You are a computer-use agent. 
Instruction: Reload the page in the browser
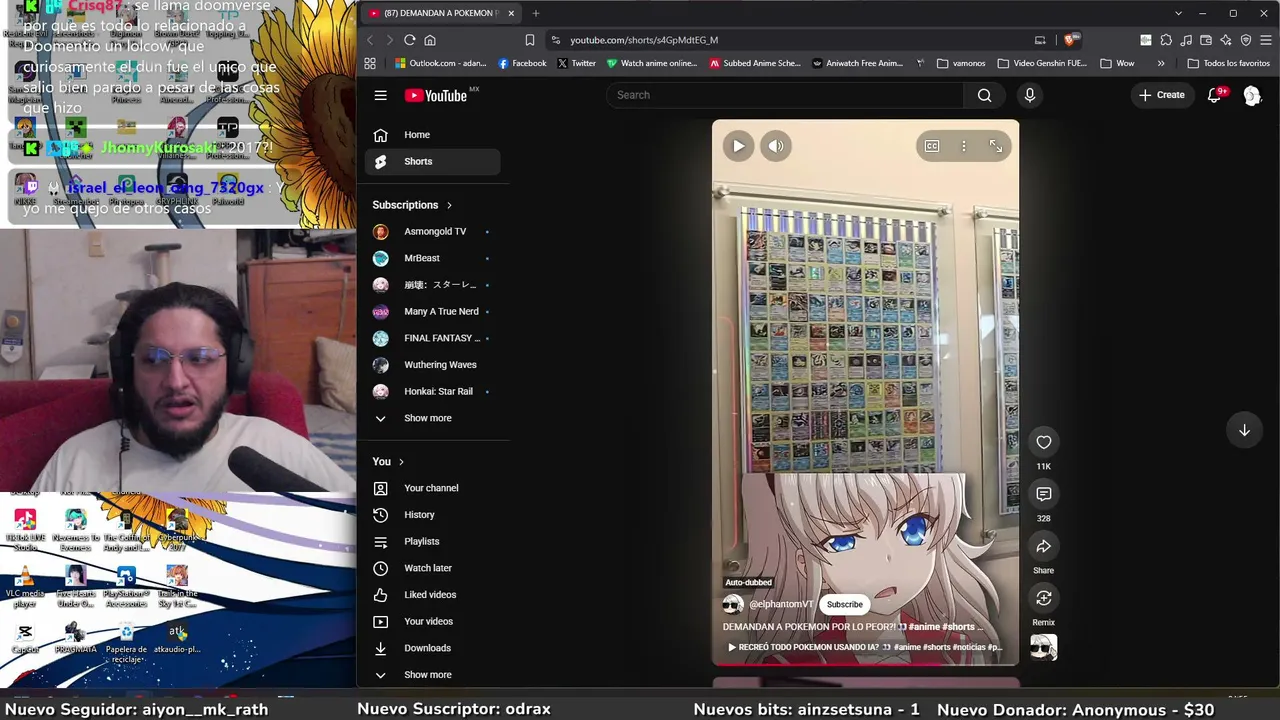[410, 40]
